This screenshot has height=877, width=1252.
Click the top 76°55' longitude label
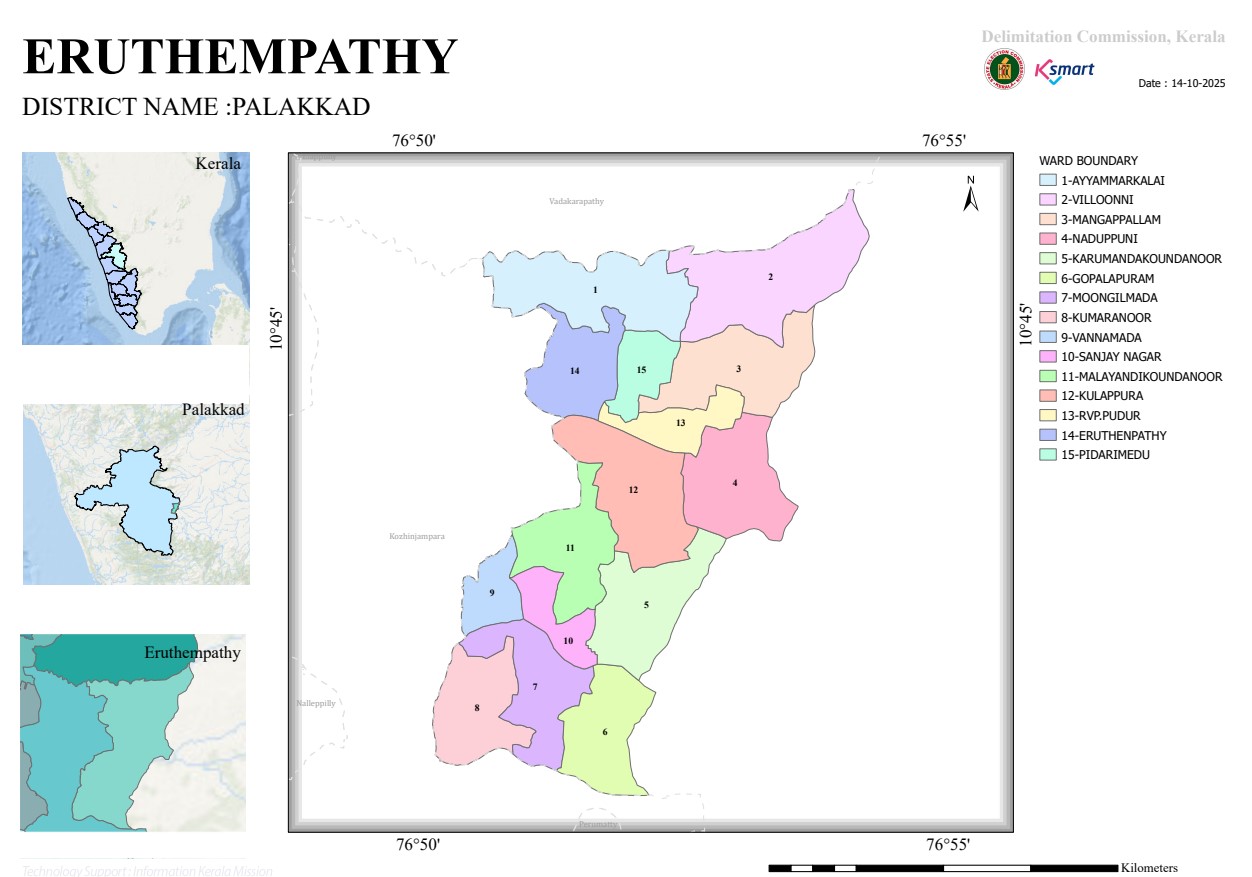click(943, 141)
